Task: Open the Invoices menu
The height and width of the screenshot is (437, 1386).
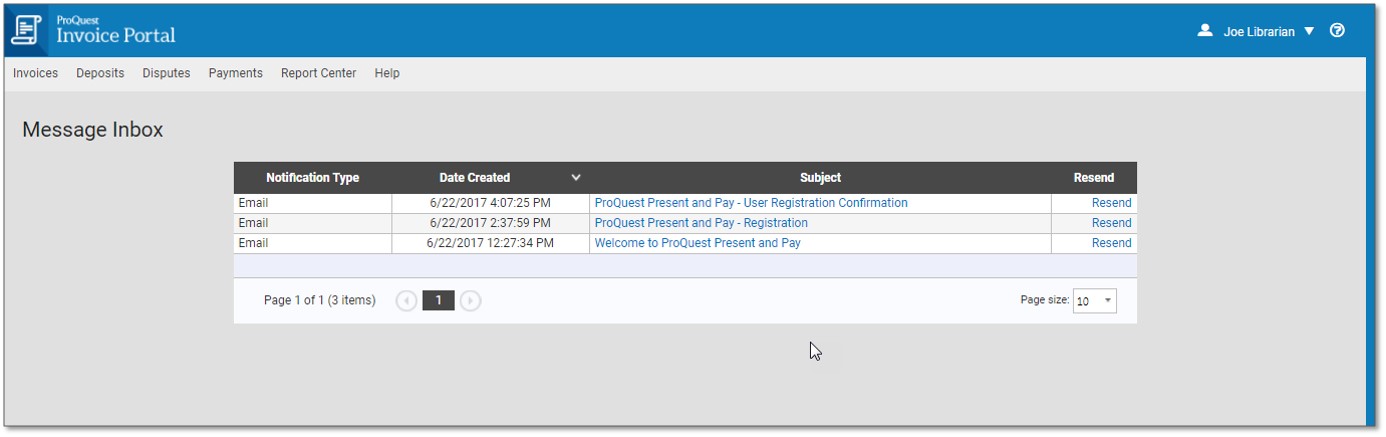Action: click(x=35, y=73)
